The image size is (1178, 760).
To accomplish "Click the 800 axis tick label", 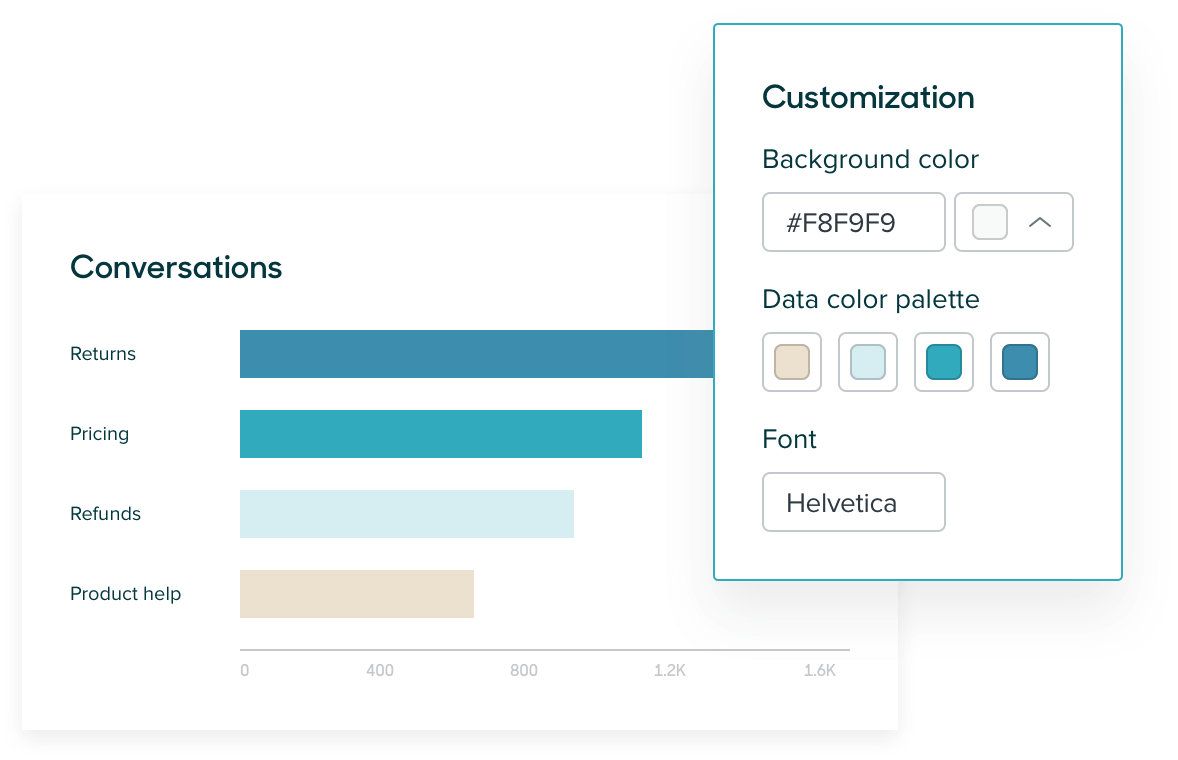I will coord(524,670).
